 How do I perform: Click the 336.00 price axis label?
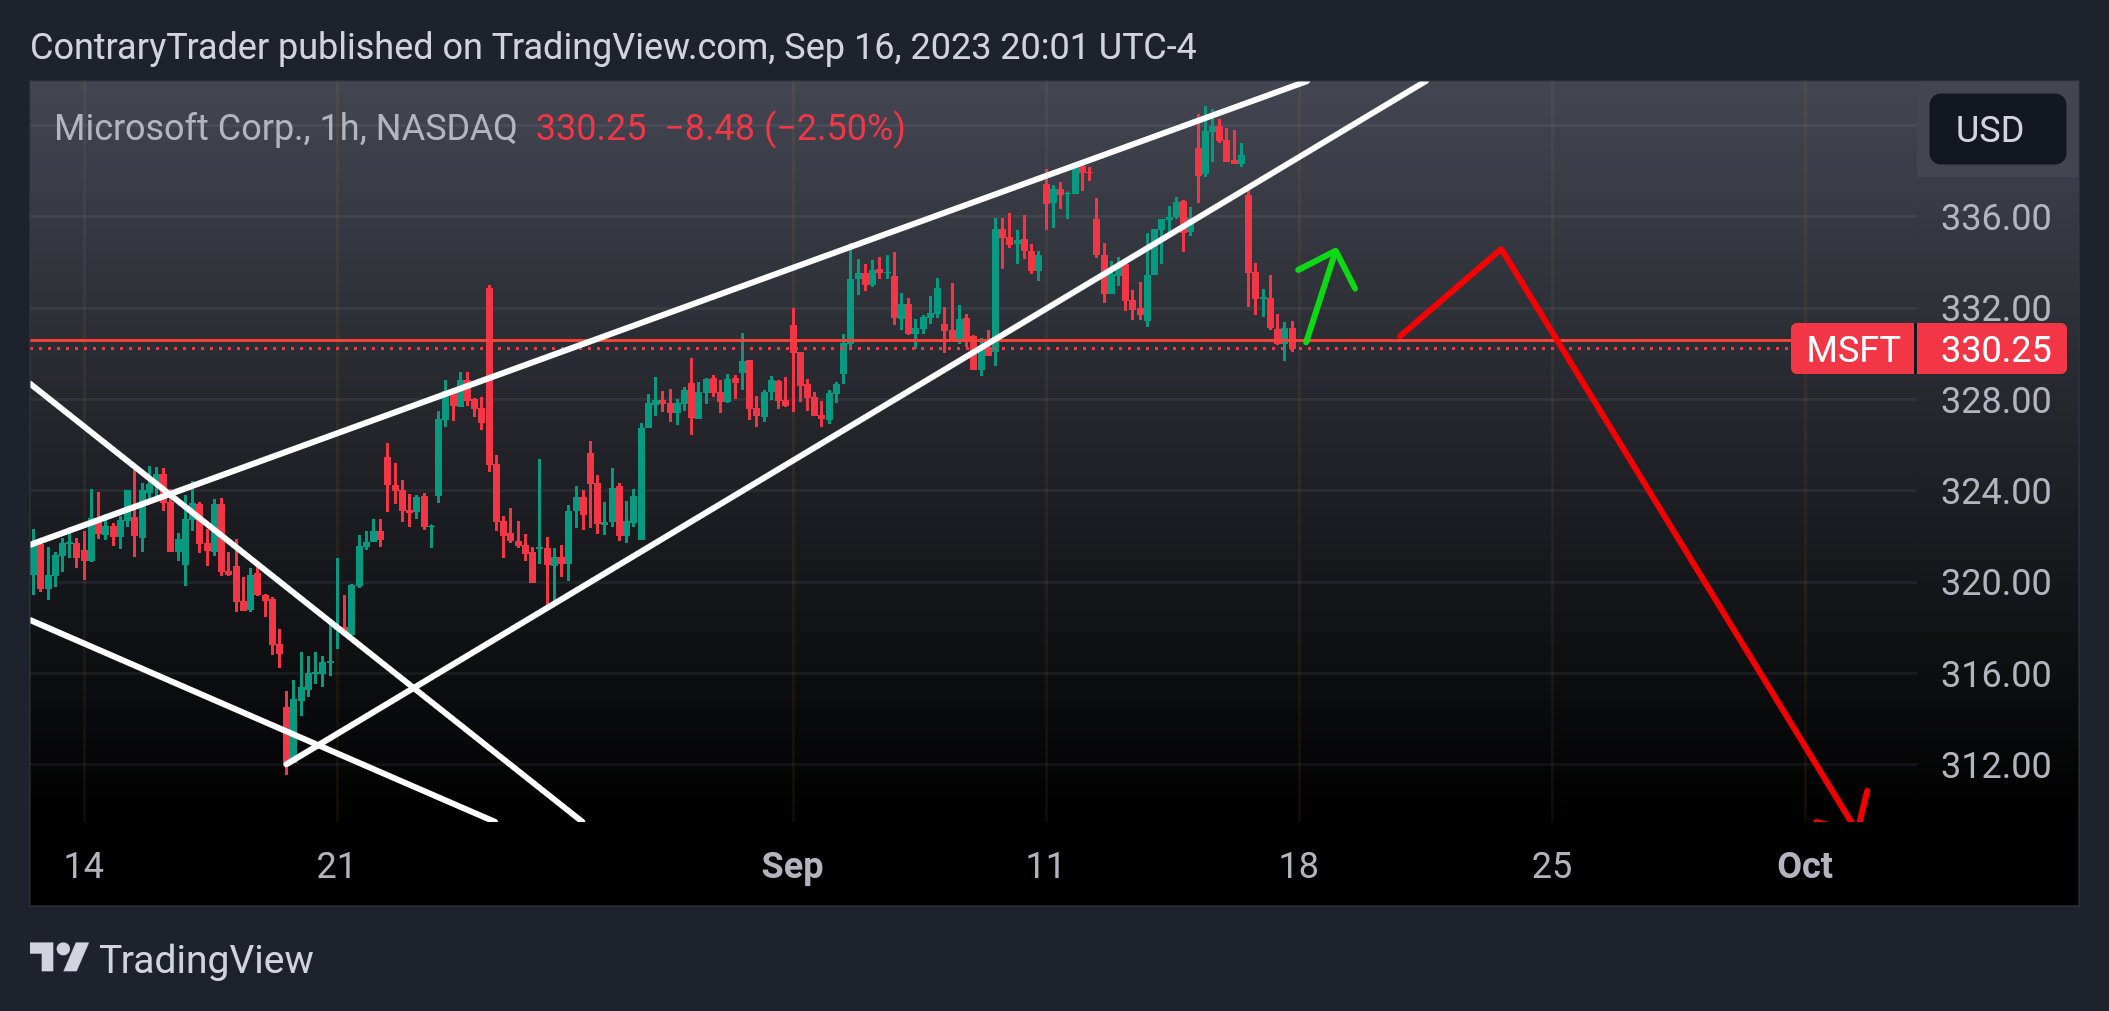coord(1995,218)
